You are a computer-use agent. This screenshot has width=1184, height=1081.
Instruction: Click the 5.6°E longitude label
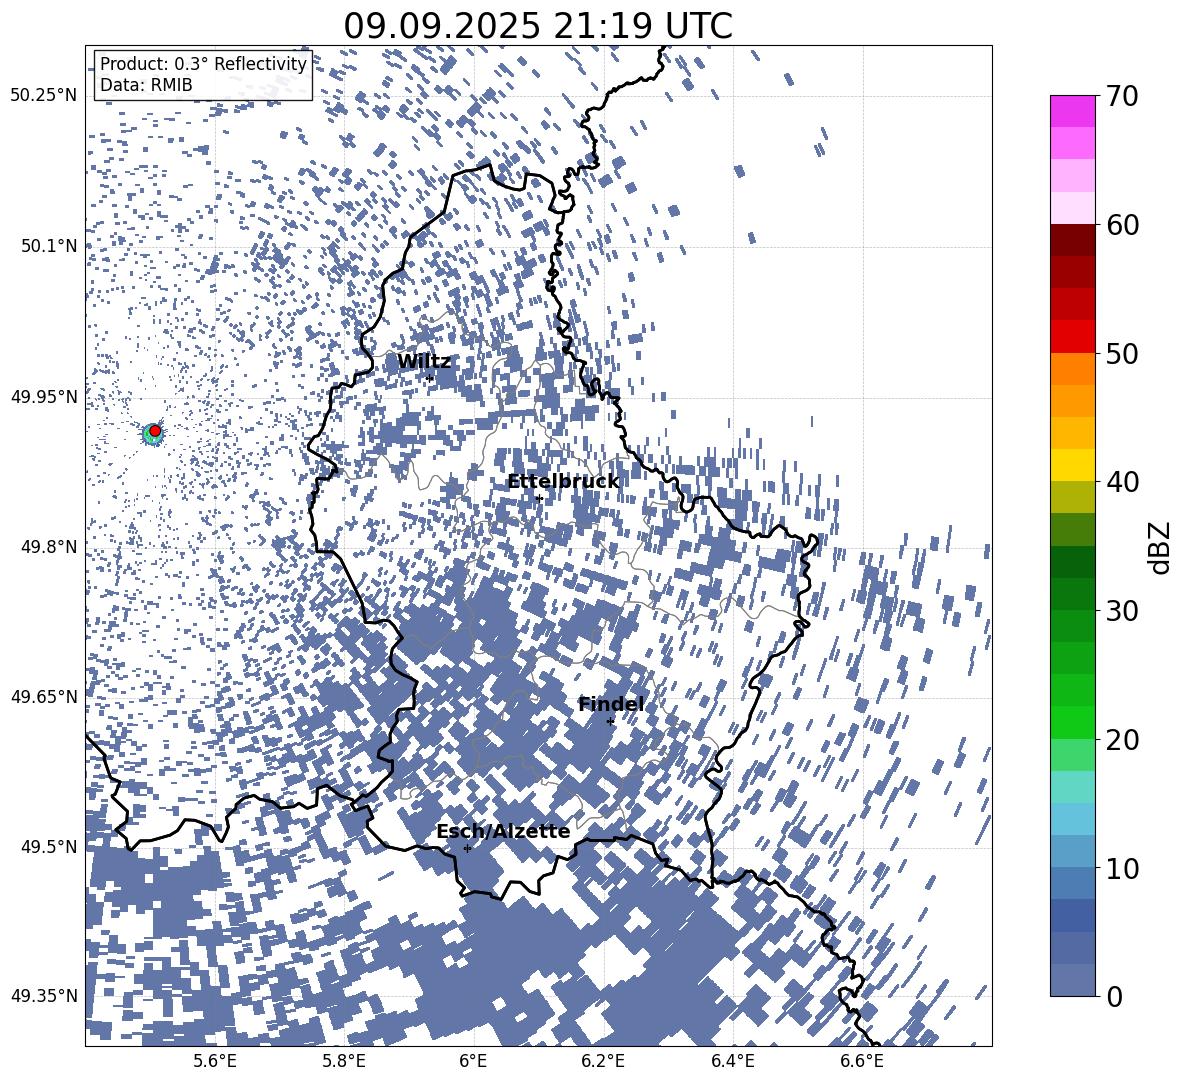pos(215,1061)
